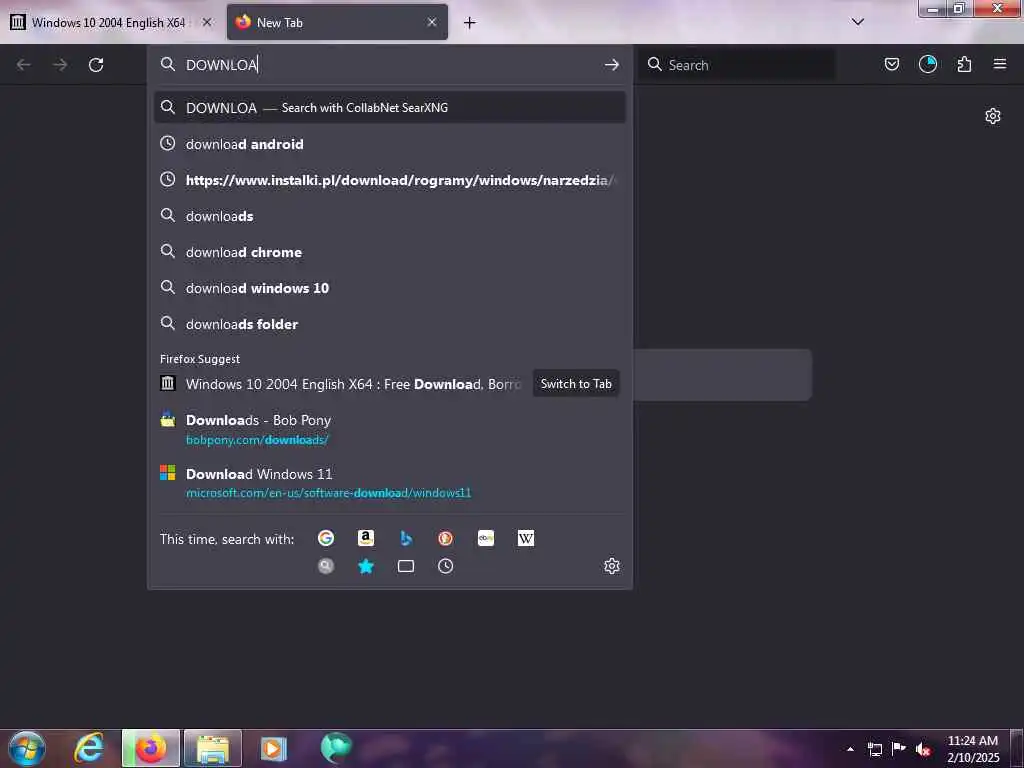Search this time with the gray magnifier engine
This screenshot has height=768, width=1024.
[x=326, y=566]
